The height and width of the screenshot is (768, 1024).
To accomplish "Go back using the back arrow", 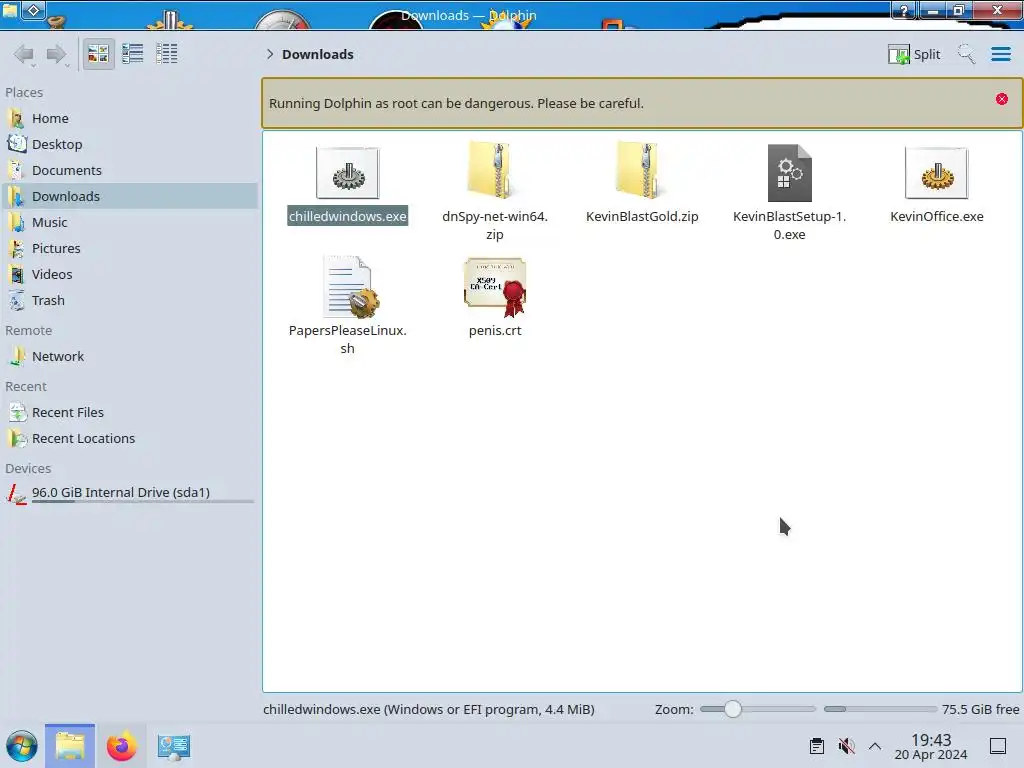I will click(24, 54).
